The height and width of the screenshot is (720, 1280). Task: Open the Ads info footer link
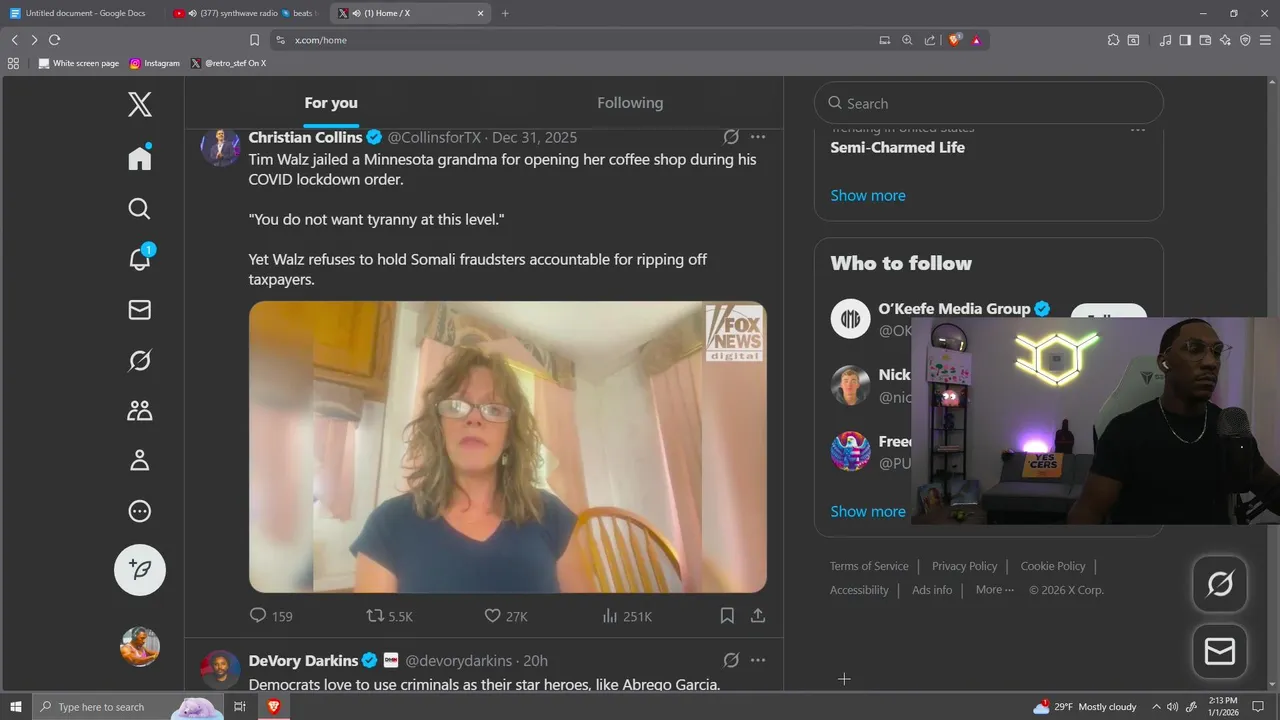(x=932, y=590)
